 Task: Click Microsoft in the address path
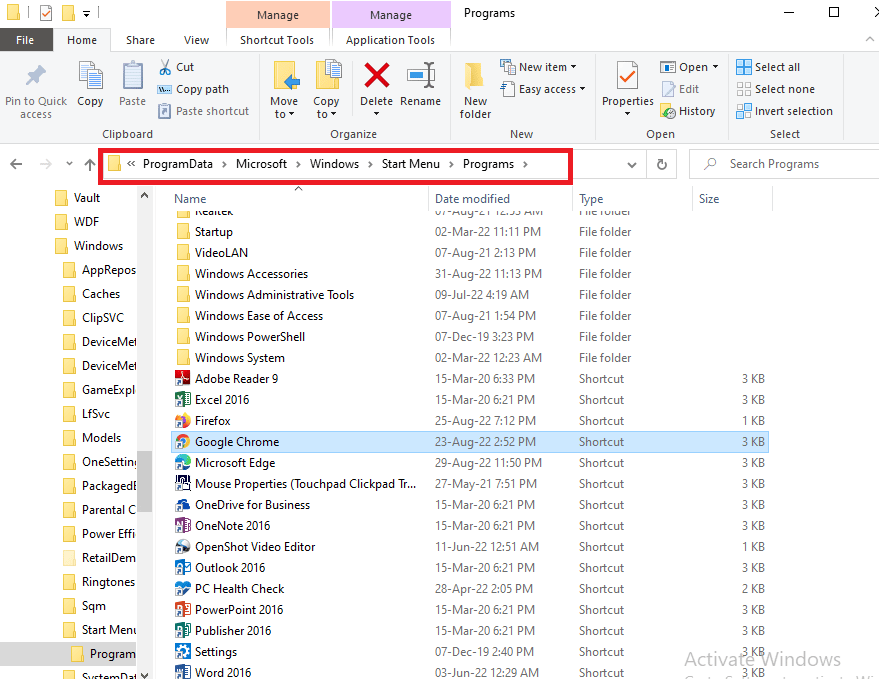click(x=261, y=164)
